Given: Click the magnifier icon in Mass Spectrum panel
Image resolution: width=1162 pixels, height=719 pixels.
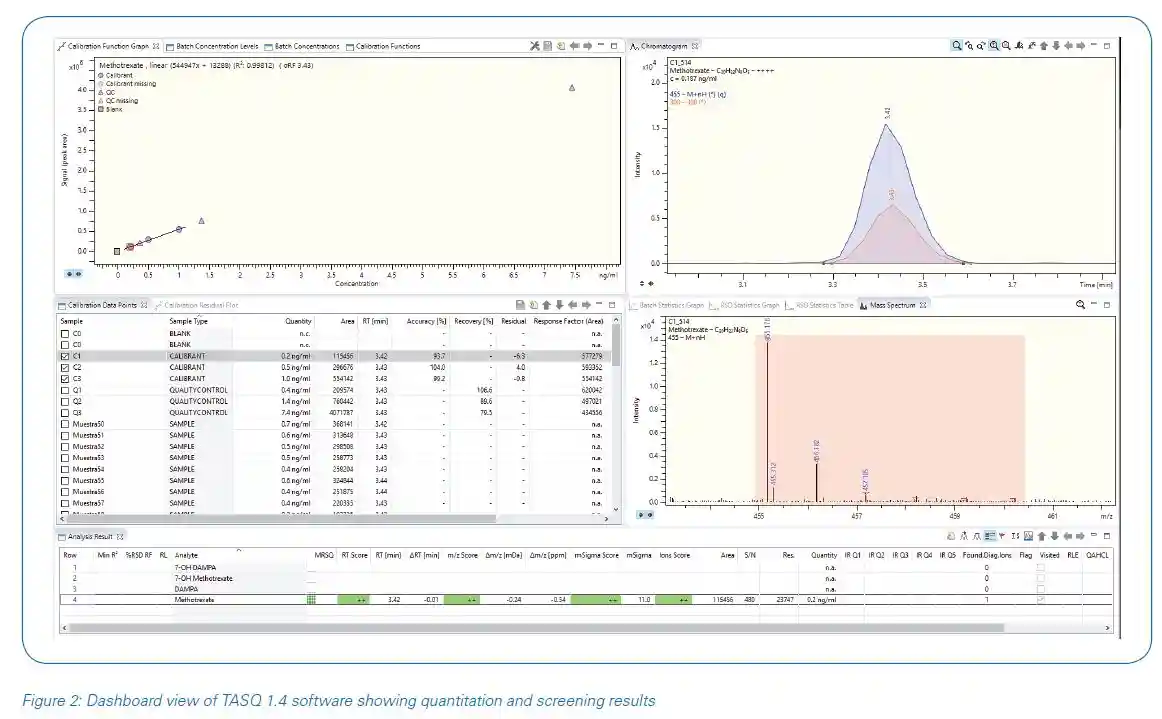Looking at the screenshot, I should pos(1080,305).
